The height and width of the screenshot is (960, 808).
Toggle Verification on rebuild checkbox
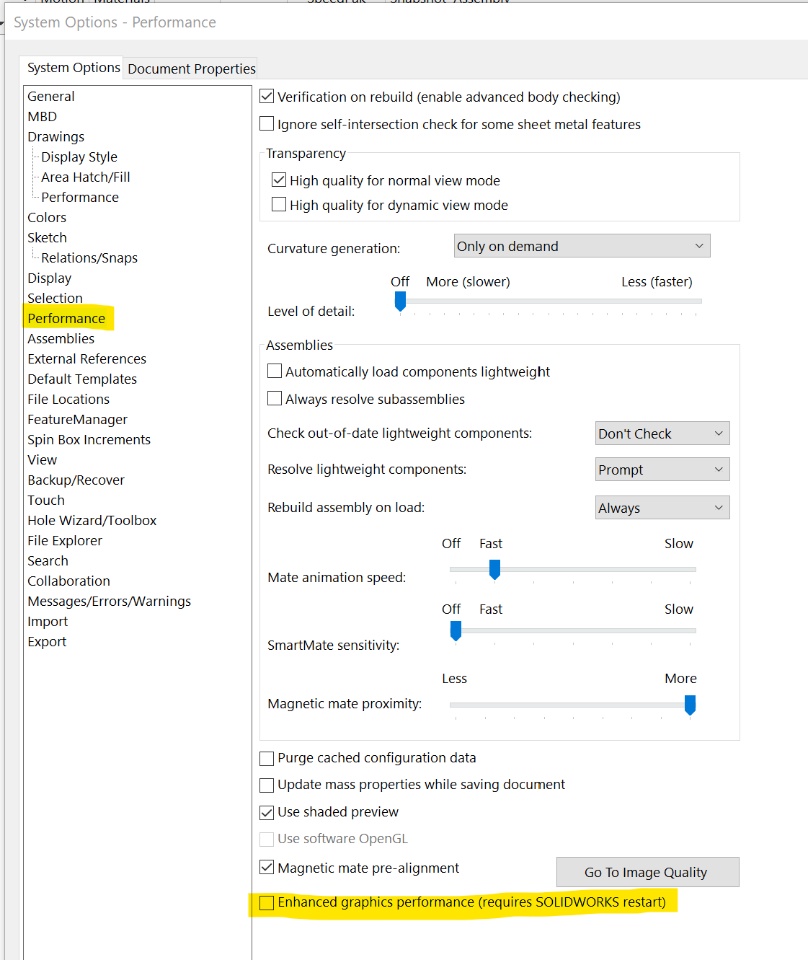point(266,97)
